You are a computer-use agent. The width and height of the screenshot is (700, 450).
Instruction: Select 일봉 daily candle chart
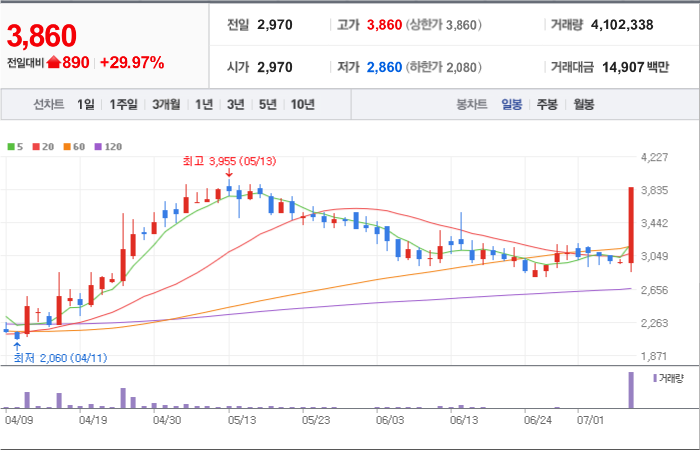coord(512,105)
